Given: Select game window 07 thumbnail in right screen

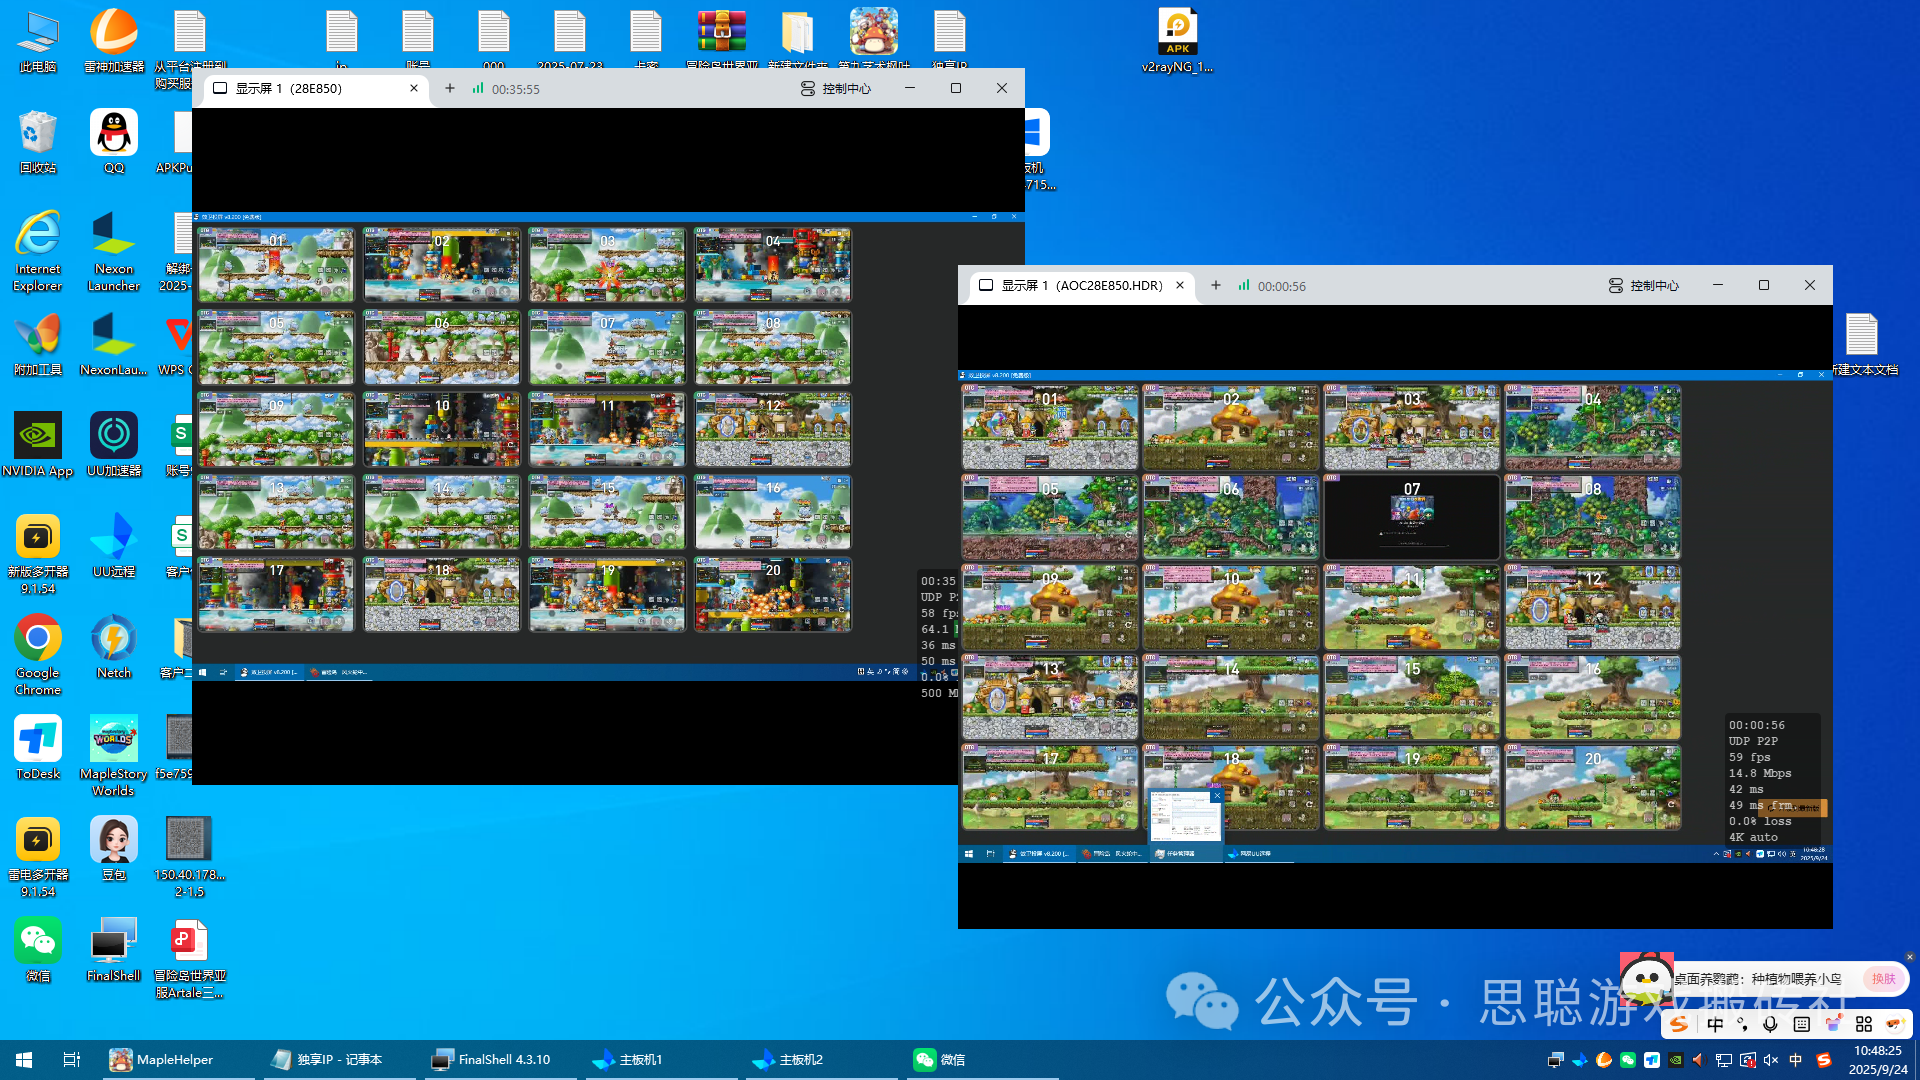Looking at the screenshot, I should (x=1411, y=517).
